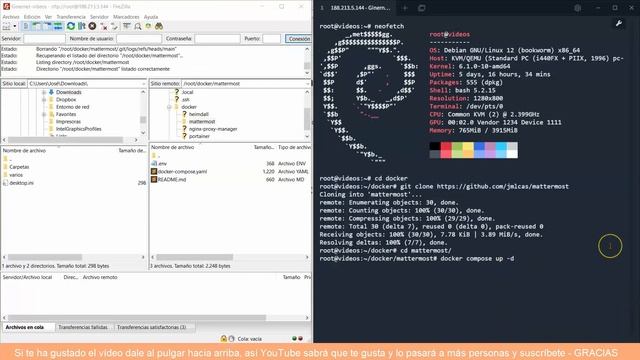Select the Carpetas folder in local list
The image size is (640, 360).
(x=19, y=167)
